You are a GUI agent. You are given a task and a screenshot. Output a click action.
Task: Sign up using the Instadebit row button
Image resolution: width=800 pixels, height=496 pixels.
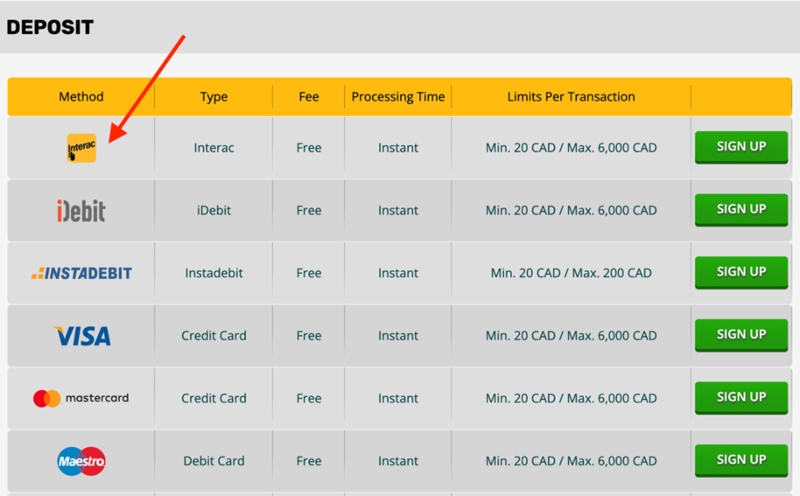click(741, 272)
